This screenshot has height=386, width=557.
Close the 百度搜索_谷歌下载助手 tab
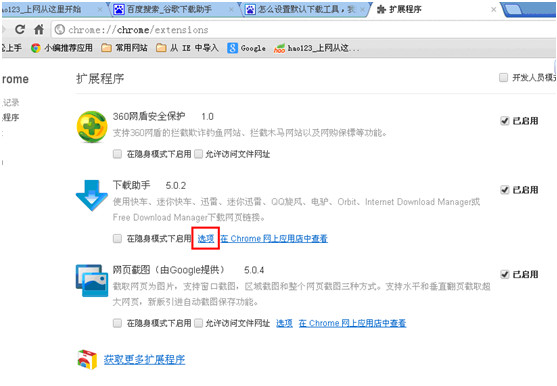(231, 10)
